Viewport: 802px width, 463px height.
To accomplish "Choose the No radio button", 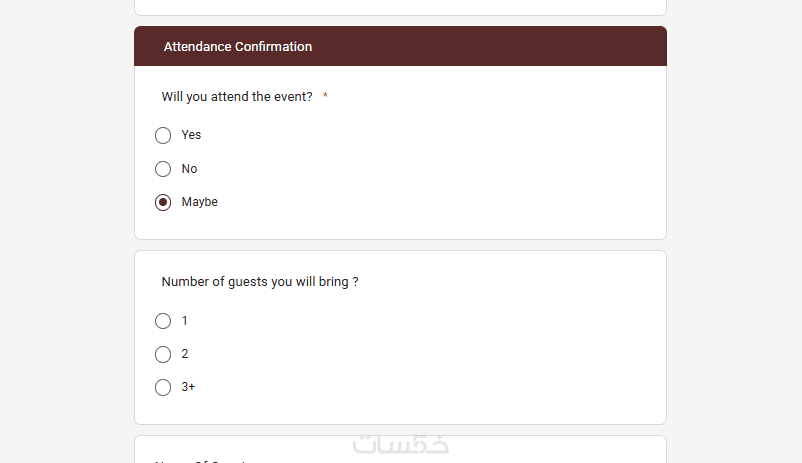I will coord(163,169).
